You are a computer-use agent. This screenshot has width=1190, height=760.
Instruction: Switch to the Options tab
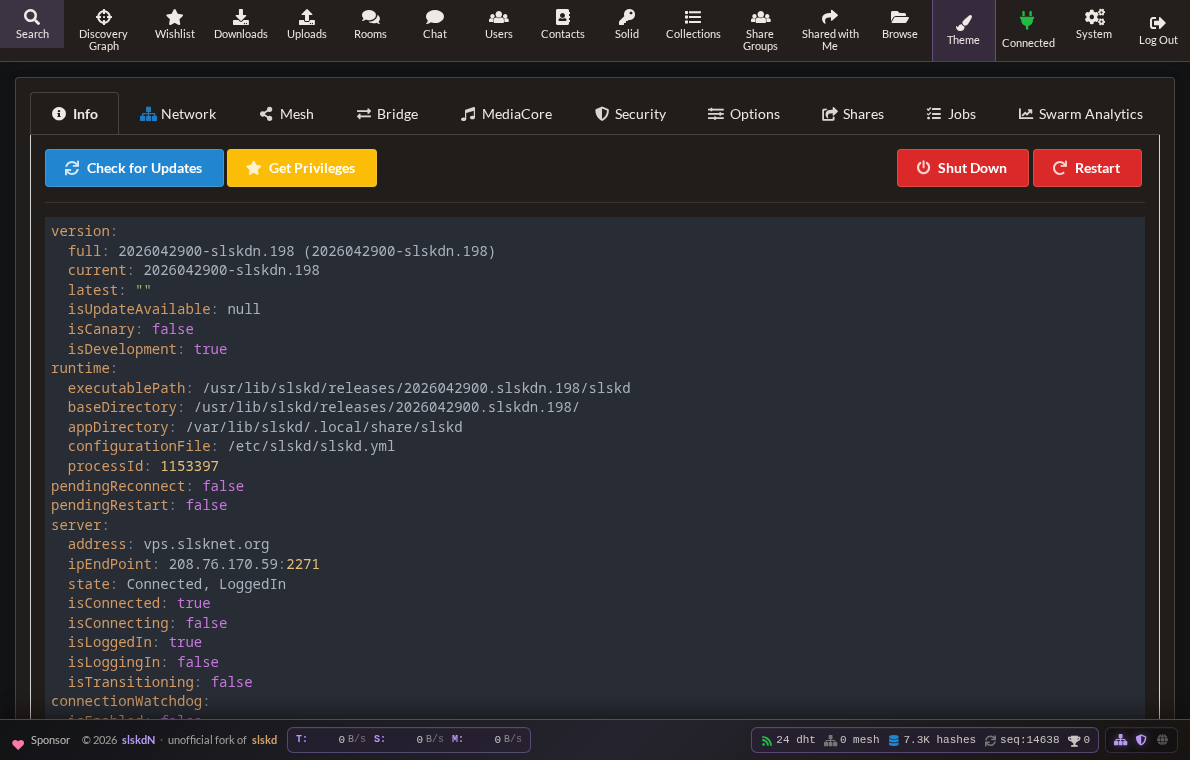pos(743,114)
